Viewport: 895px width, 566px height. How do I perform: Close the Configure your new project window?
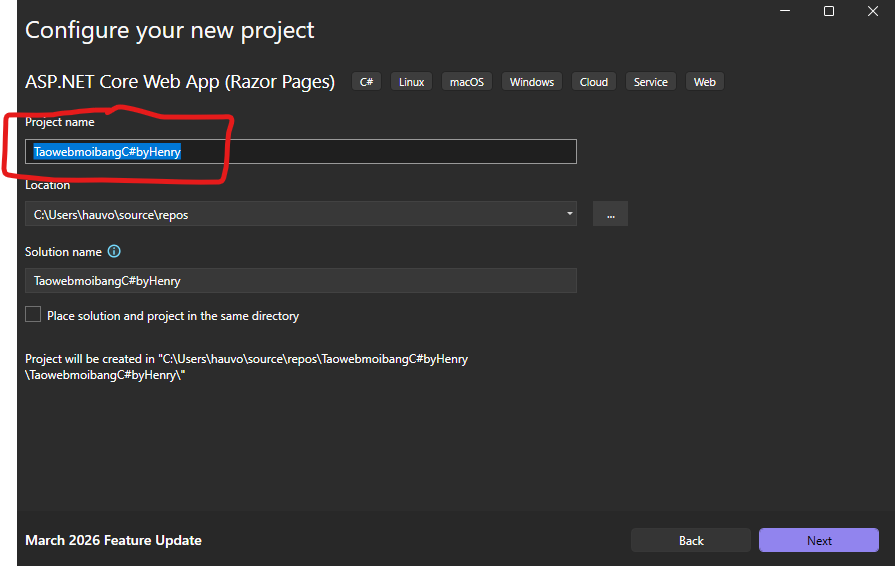(x=872, y=11)
